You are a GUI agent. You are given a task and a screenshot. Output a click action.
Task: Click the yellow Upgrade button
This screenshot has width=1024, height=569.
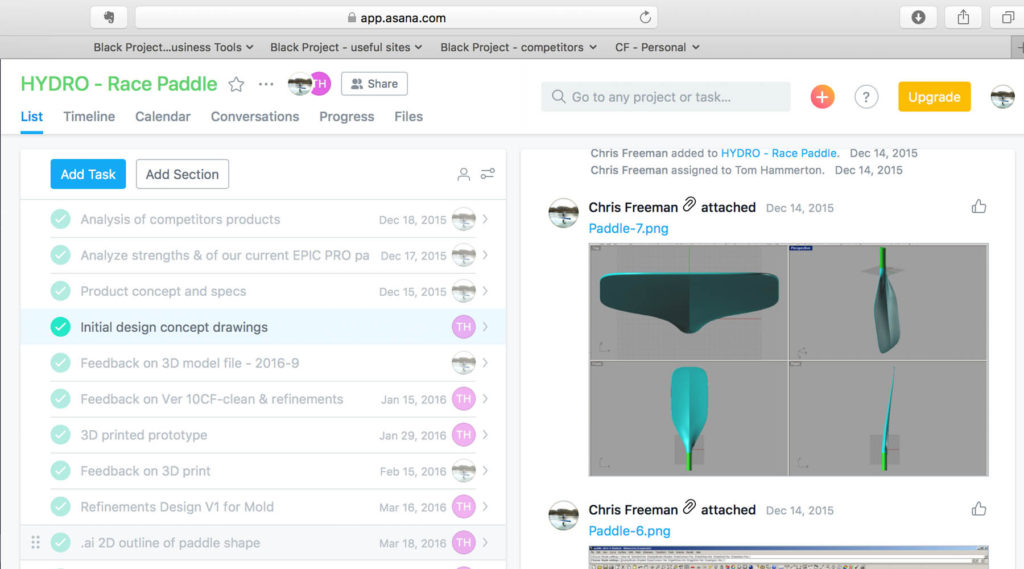(x=934, y=97)
